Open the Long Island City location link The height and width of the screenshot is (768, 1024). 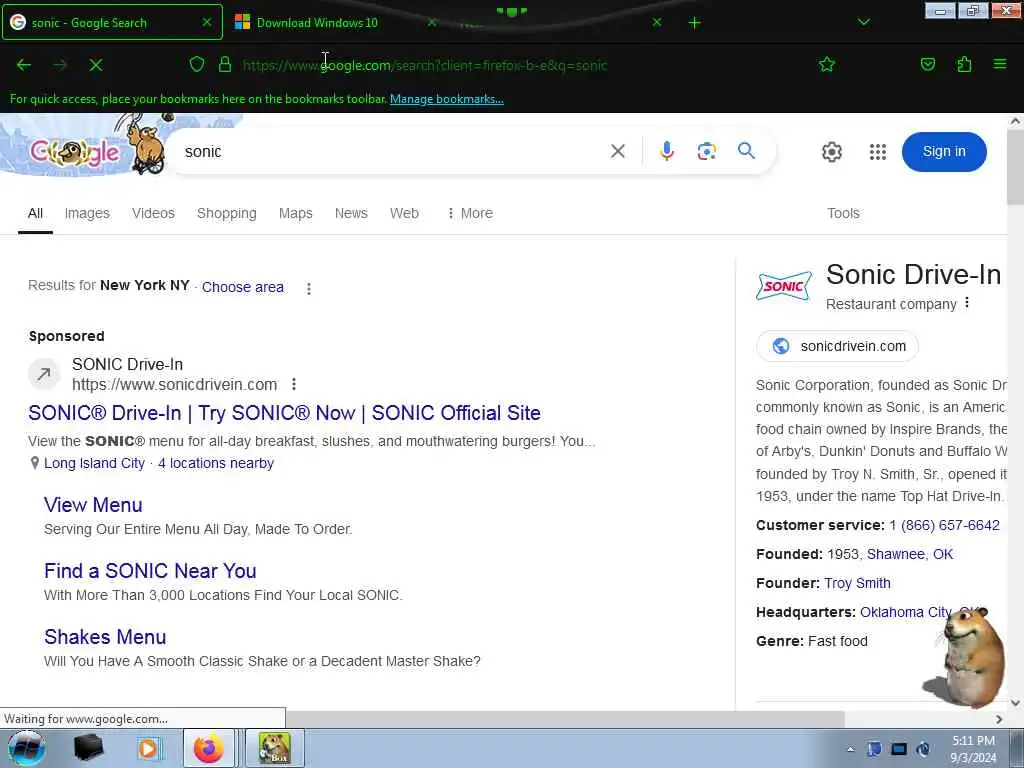94,463
